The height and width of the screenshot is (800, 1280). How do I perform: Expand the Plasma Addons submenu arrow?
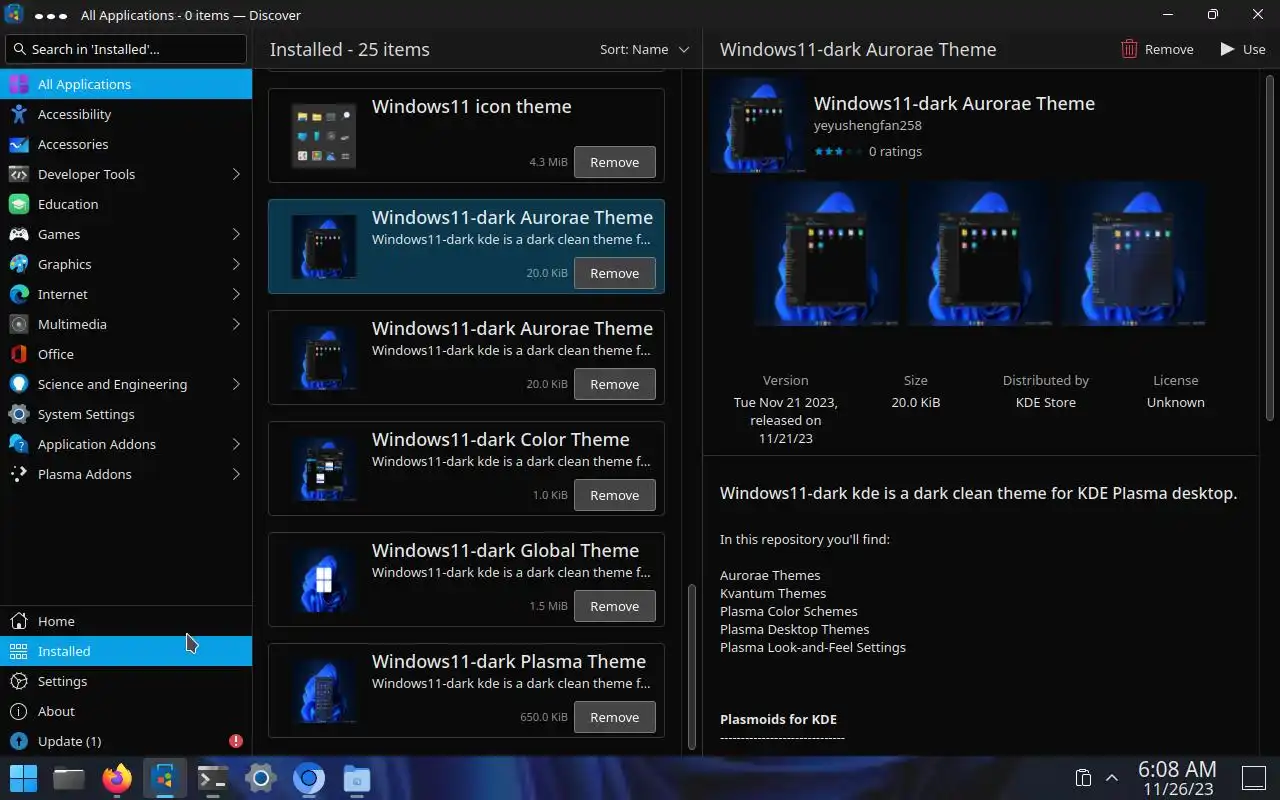pos(236,474)
